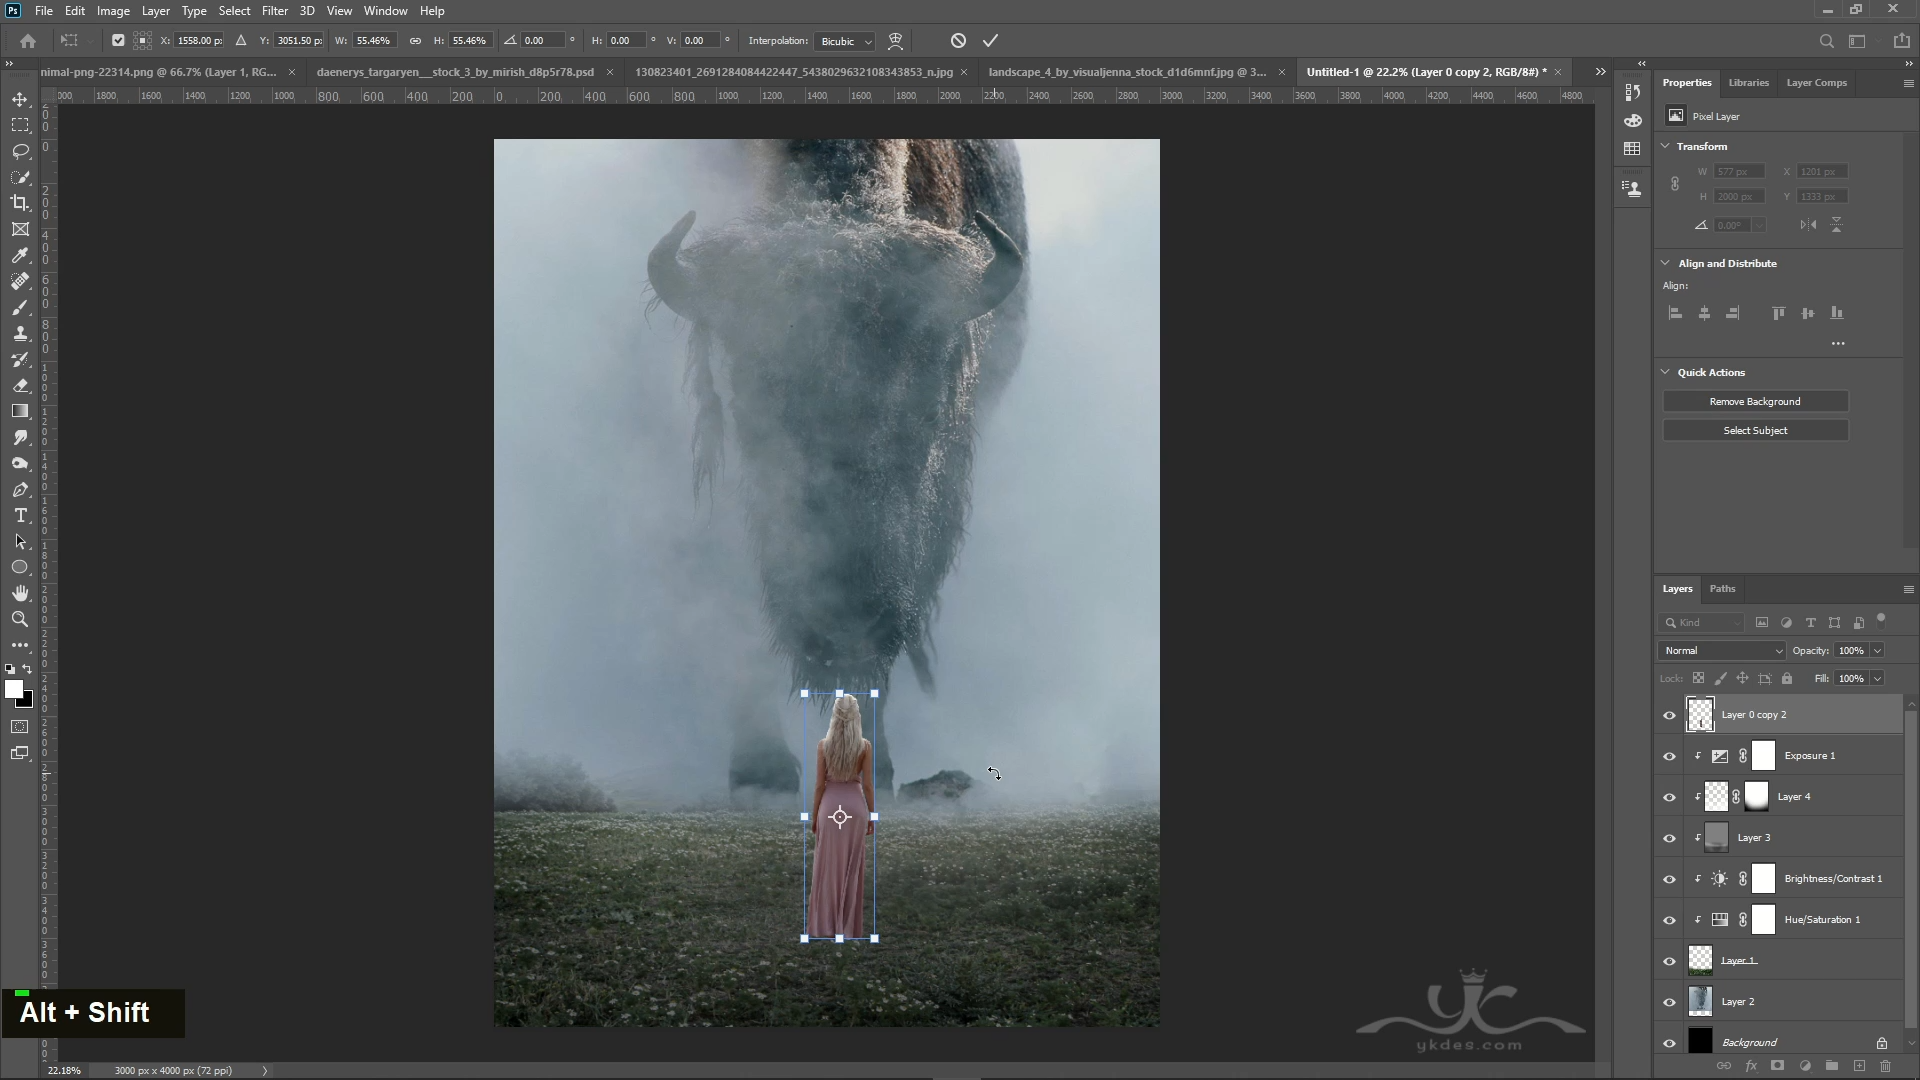Click Select Subject button
Screen dimensions: 1920x1080
click(1755, 431)
